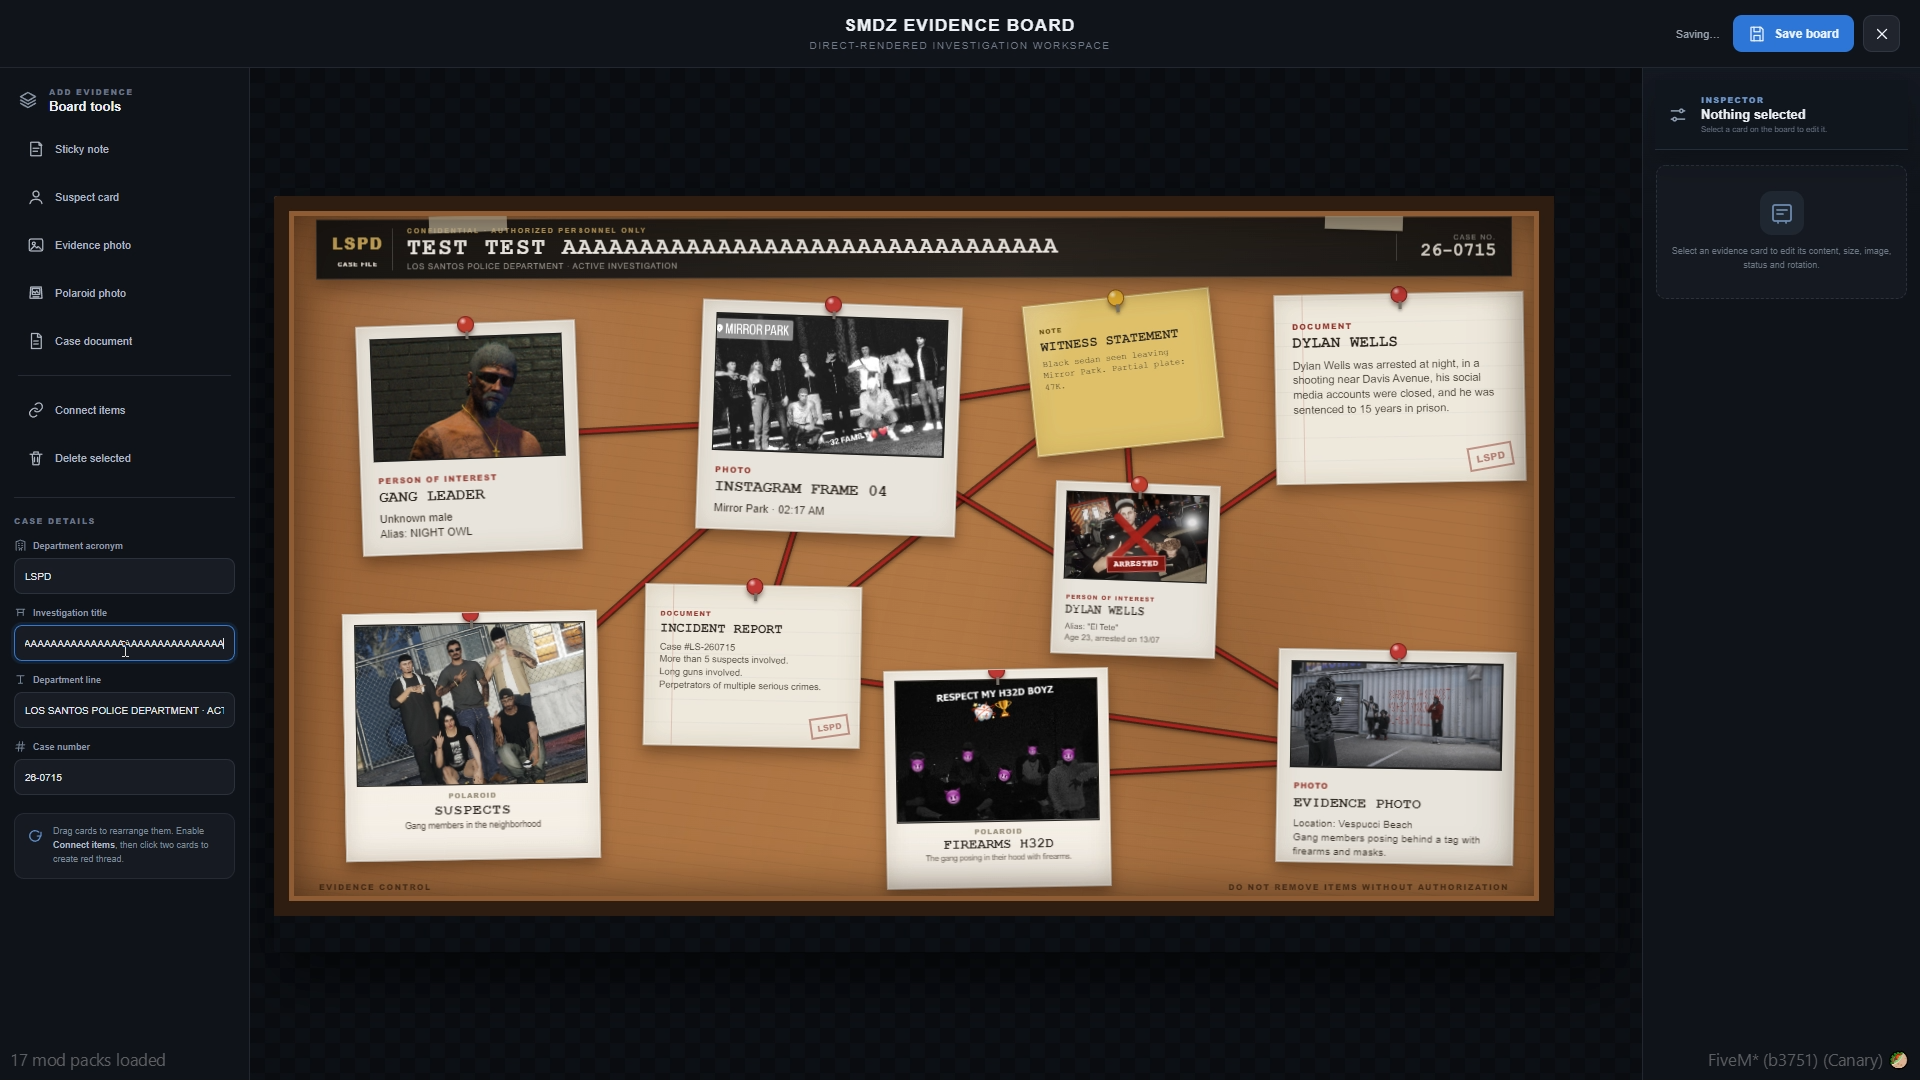Focus the Investigation title text field
Screen dimensions: 1920x1080
[124, 643]
